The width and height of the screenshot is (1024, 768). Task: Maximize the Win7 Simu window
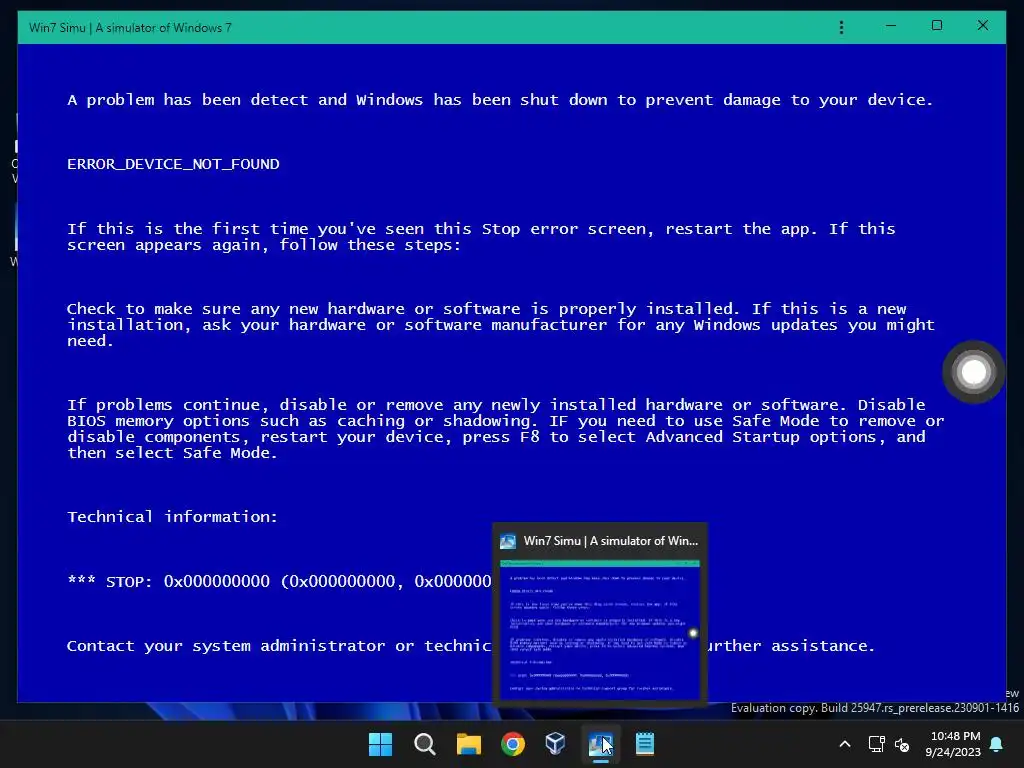pos(936,26)
